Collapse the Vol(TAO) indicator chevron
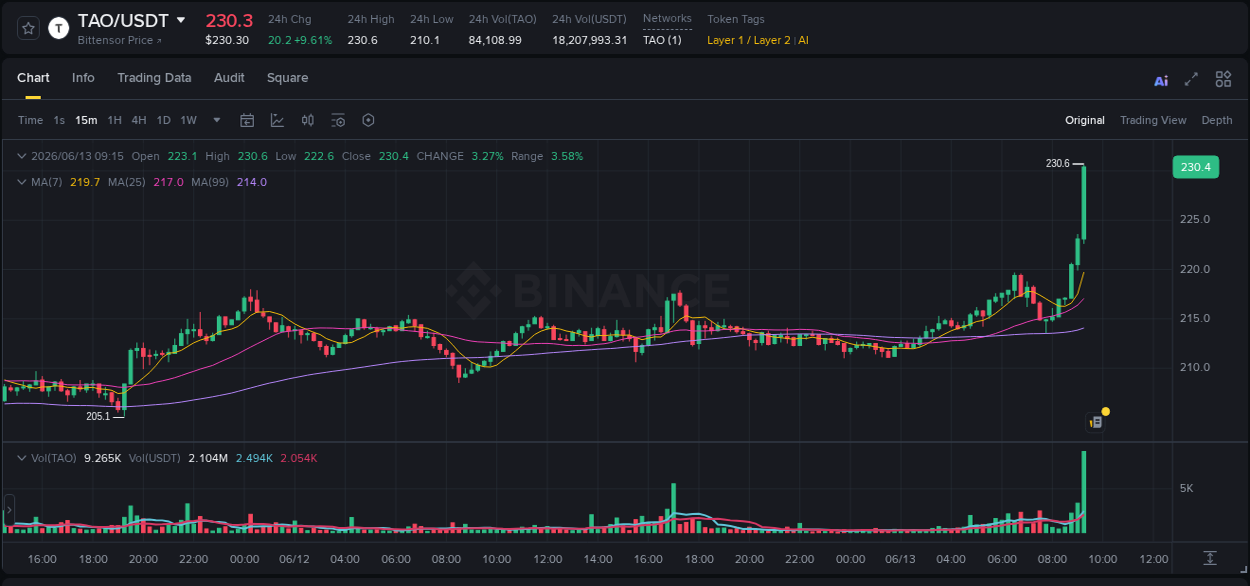 point(21,458)
